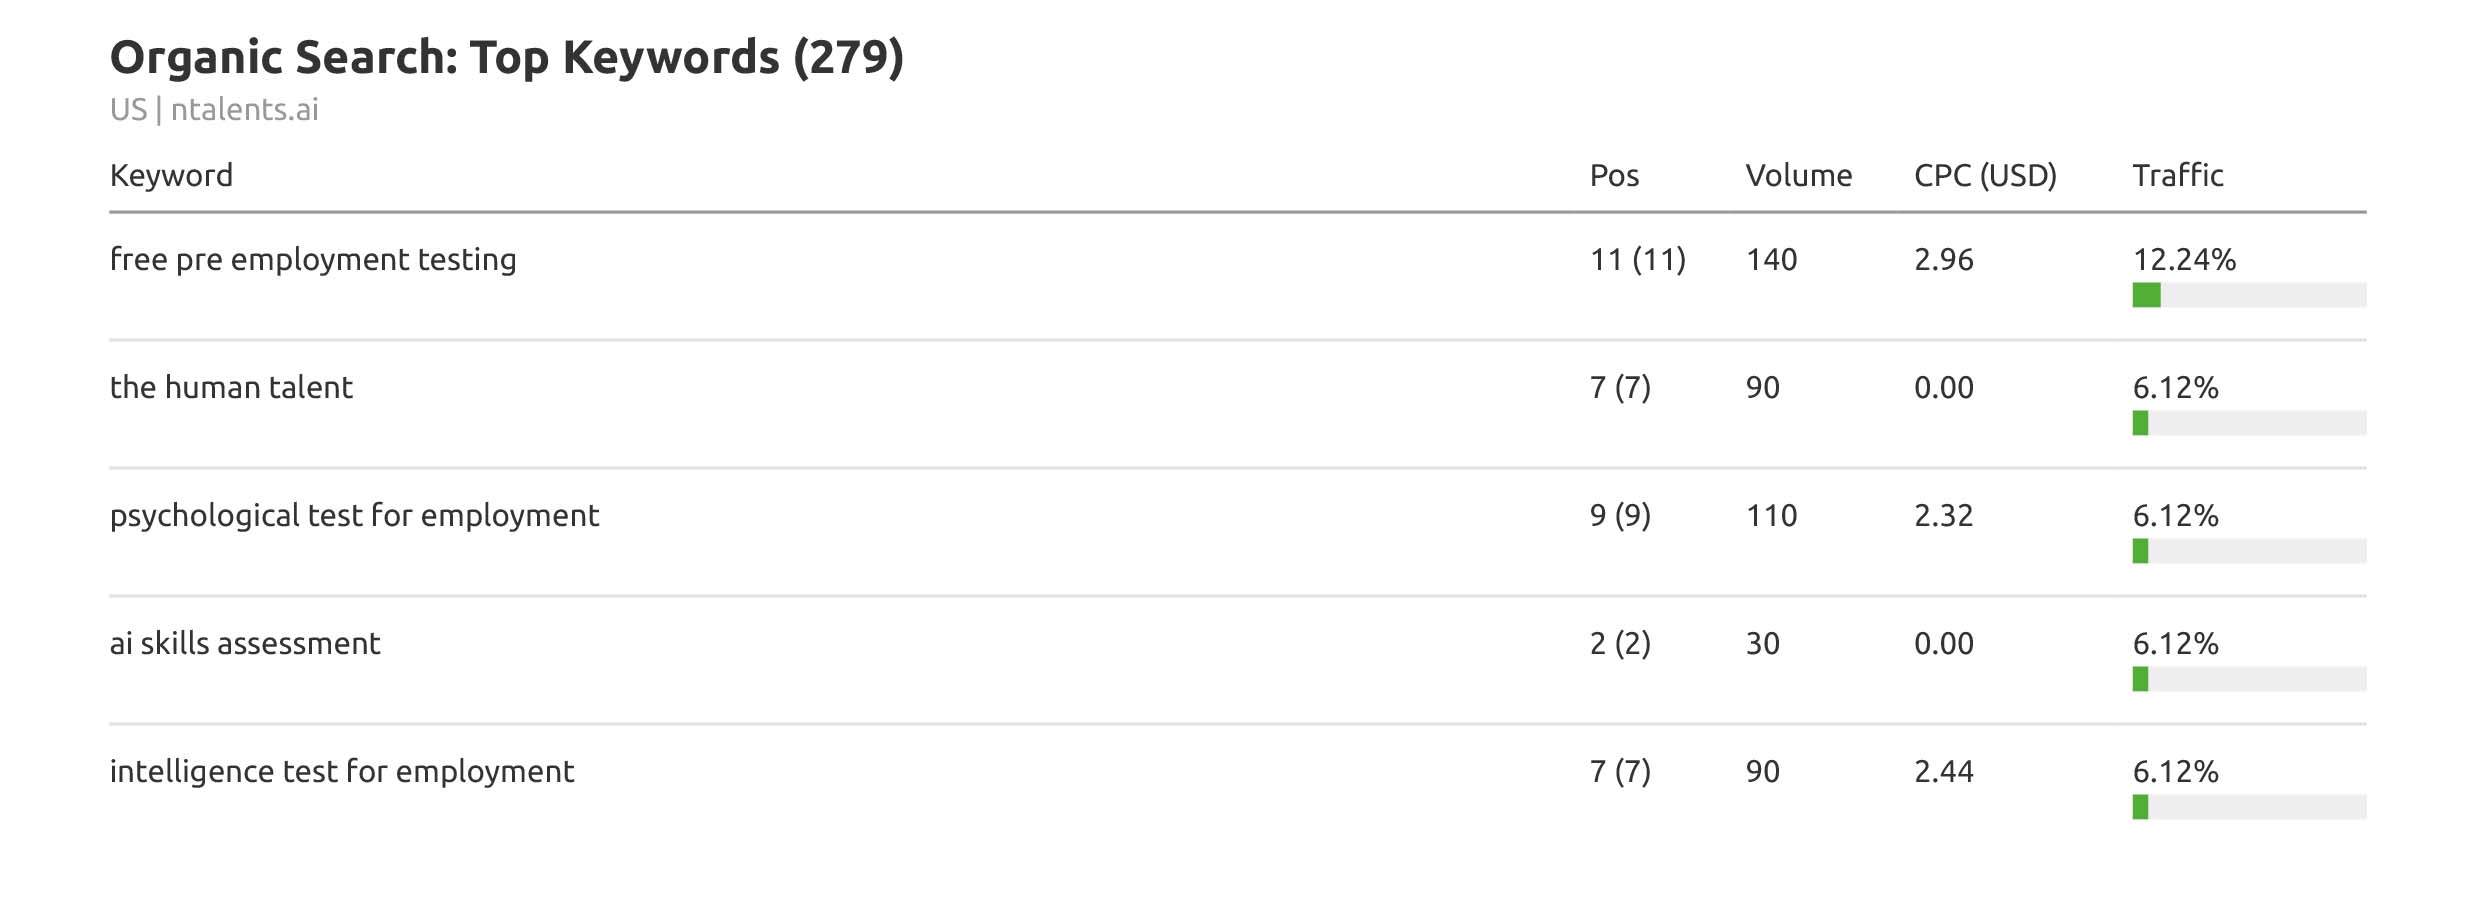Open "intelligence test for employment" keyword
The width and height of the screenshot is (2479, 900).
(342, 772)
